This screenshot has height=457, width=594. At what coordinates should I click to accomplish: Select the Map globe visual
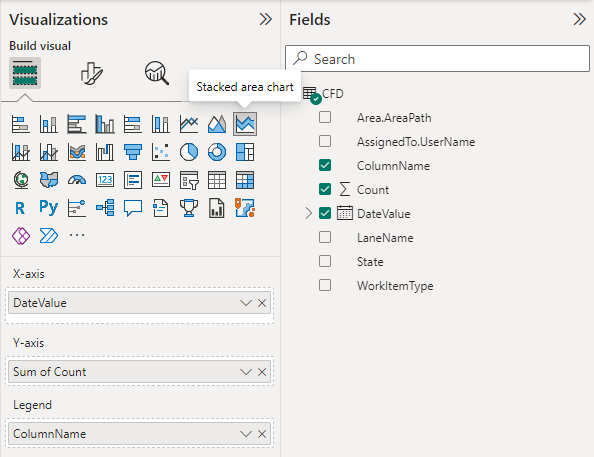[x=20, y=180]
